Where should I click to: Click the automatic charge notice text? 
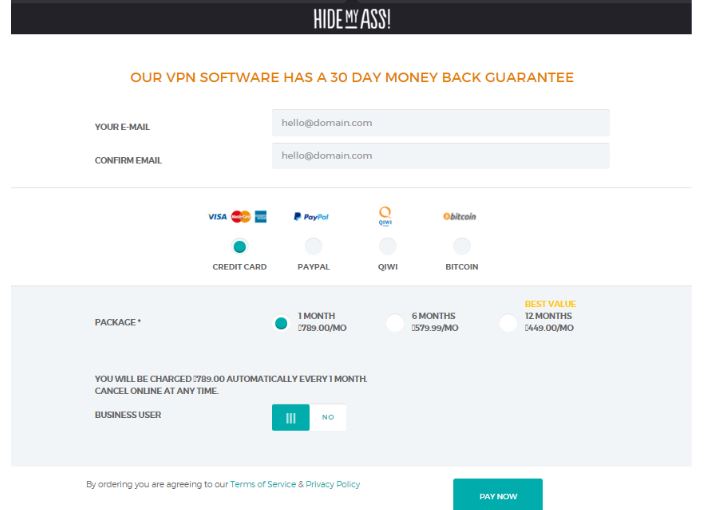[230, 385]
